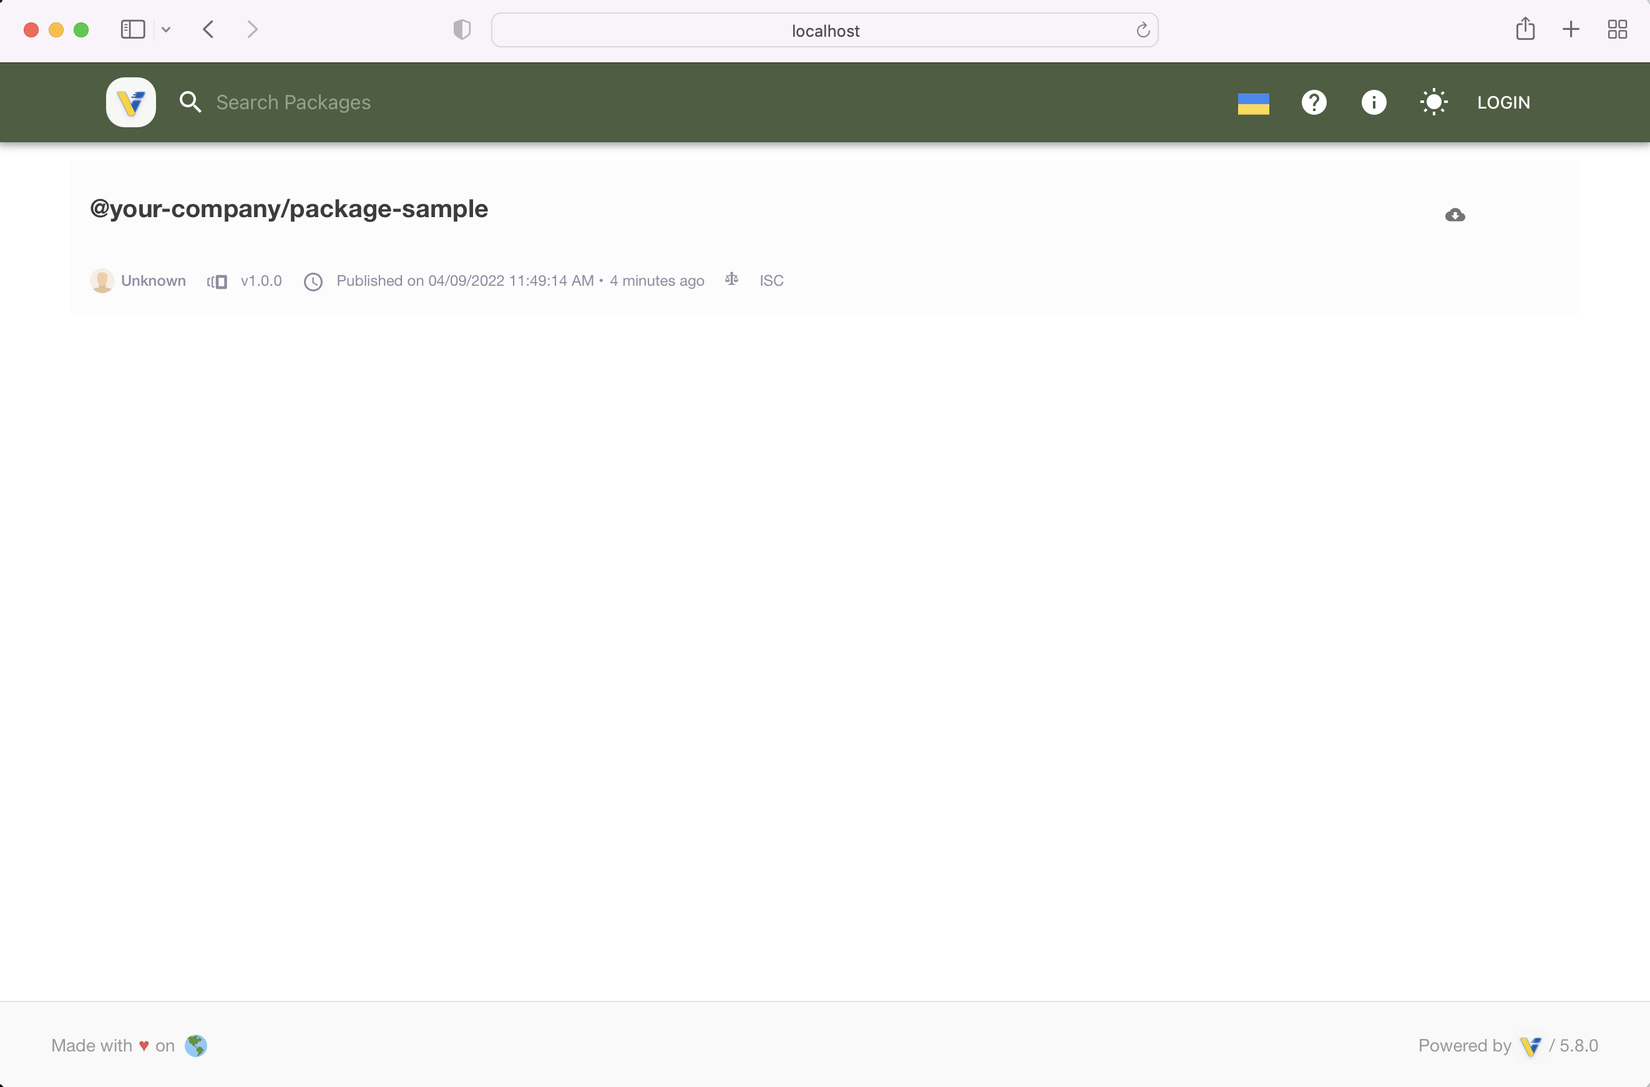Open language selector via Ukraine flag

coord(1253,103)
